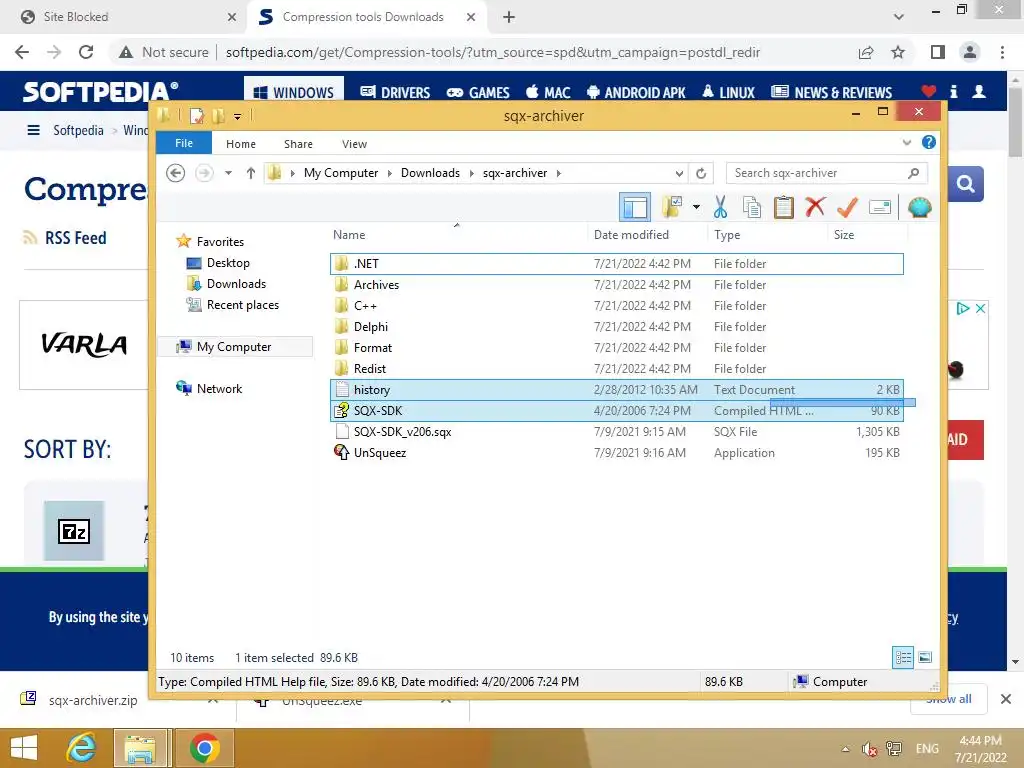The height and width of the screenshot is (768, 1024).
Task: Click the Downloads breadcrumb segment
Action: 430,173
